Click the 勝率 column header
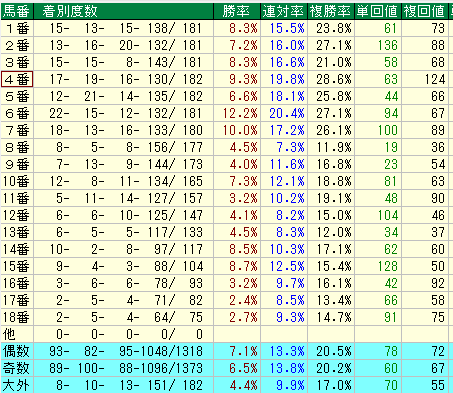The height and width of the screenshot is (393, 453). [x=236, y=11]
